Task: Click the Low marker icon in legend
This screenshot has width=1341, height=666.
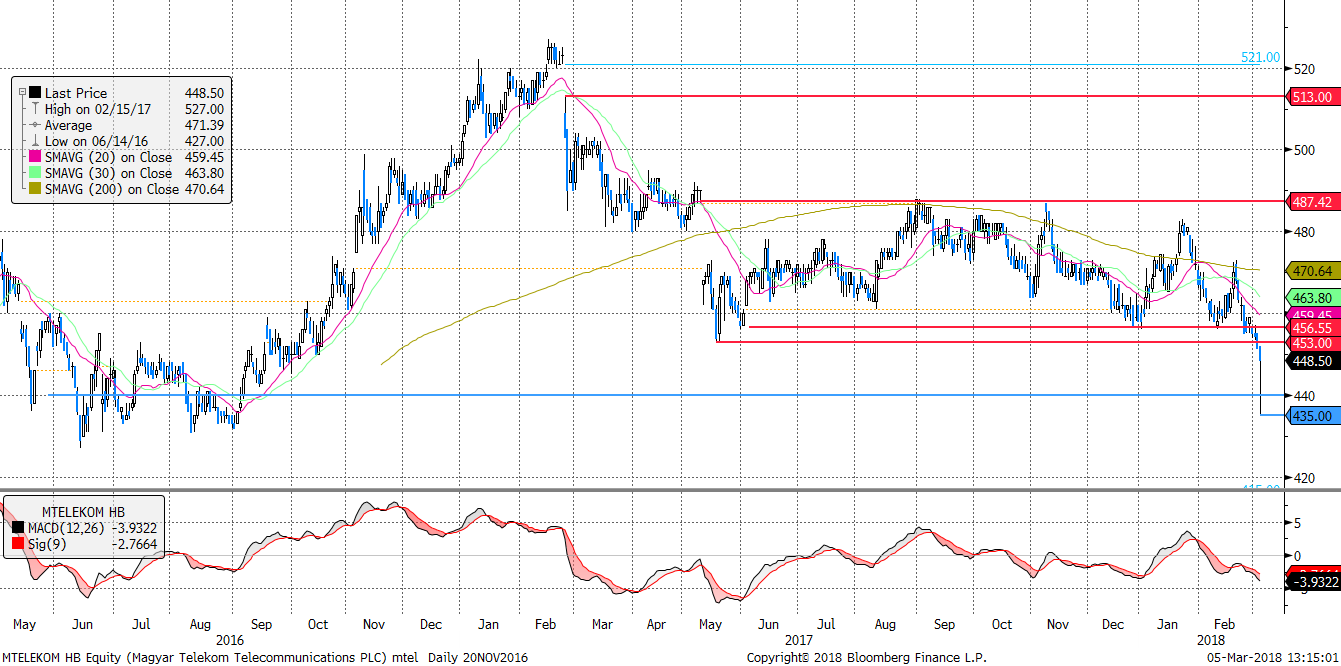Action: point(36,141)
